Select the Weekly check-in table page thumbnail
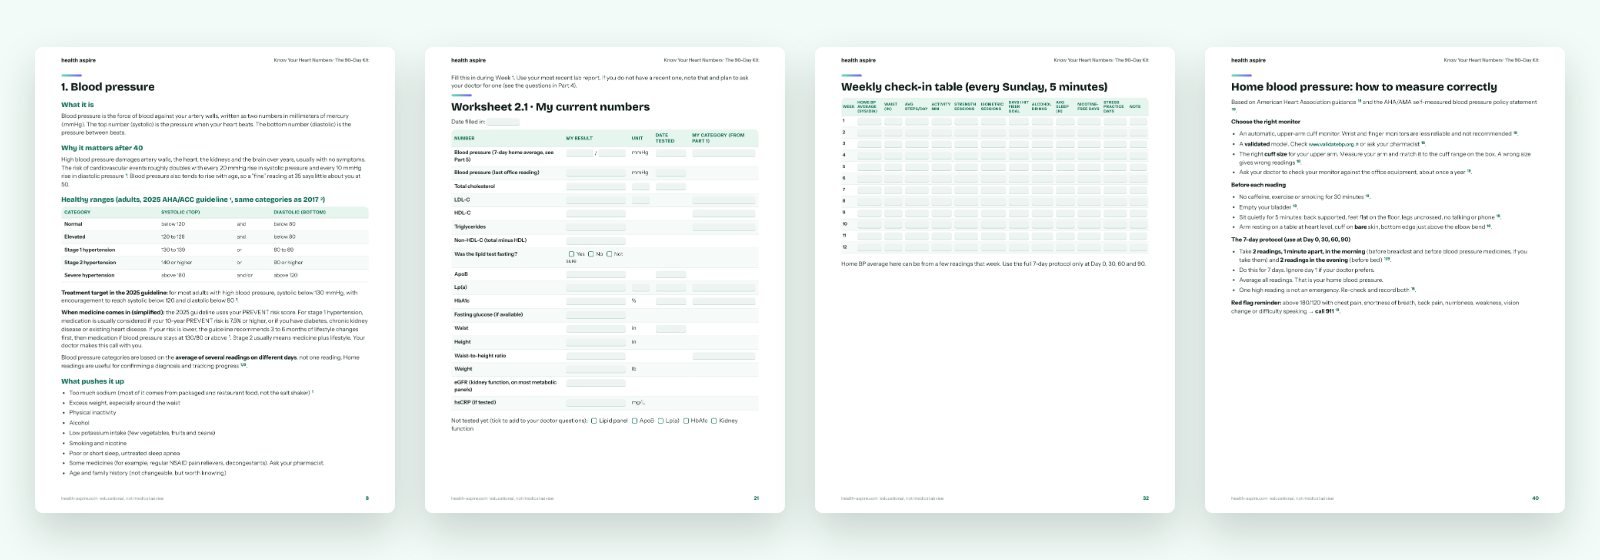The width and height of the screenshot is (1600, 560). point(995,280)
